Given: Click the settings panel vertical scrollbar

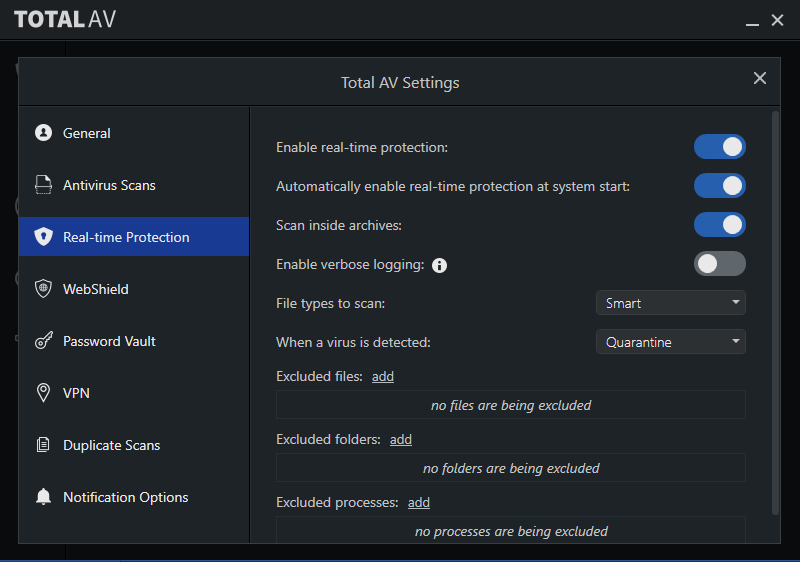Looking at the screenshot, I should (x=775, y=312).
